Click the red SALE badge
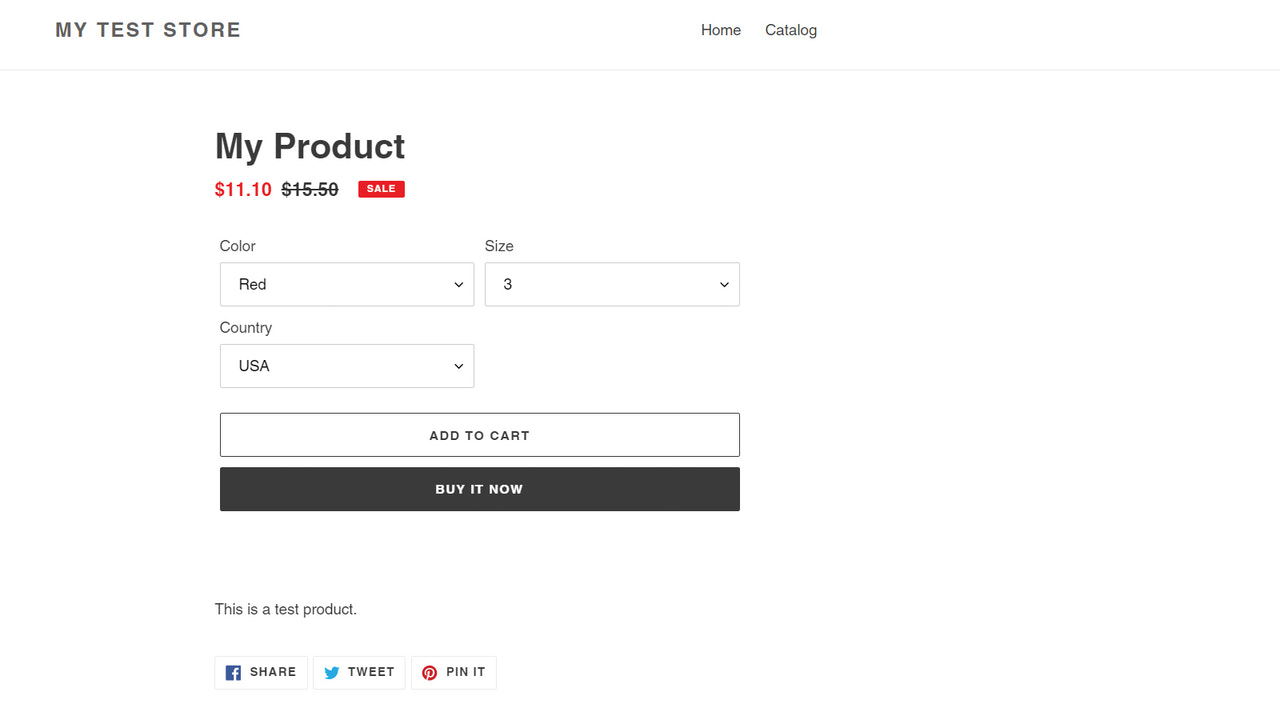This screenshot has width=1280, height=720. pos(381,188)
